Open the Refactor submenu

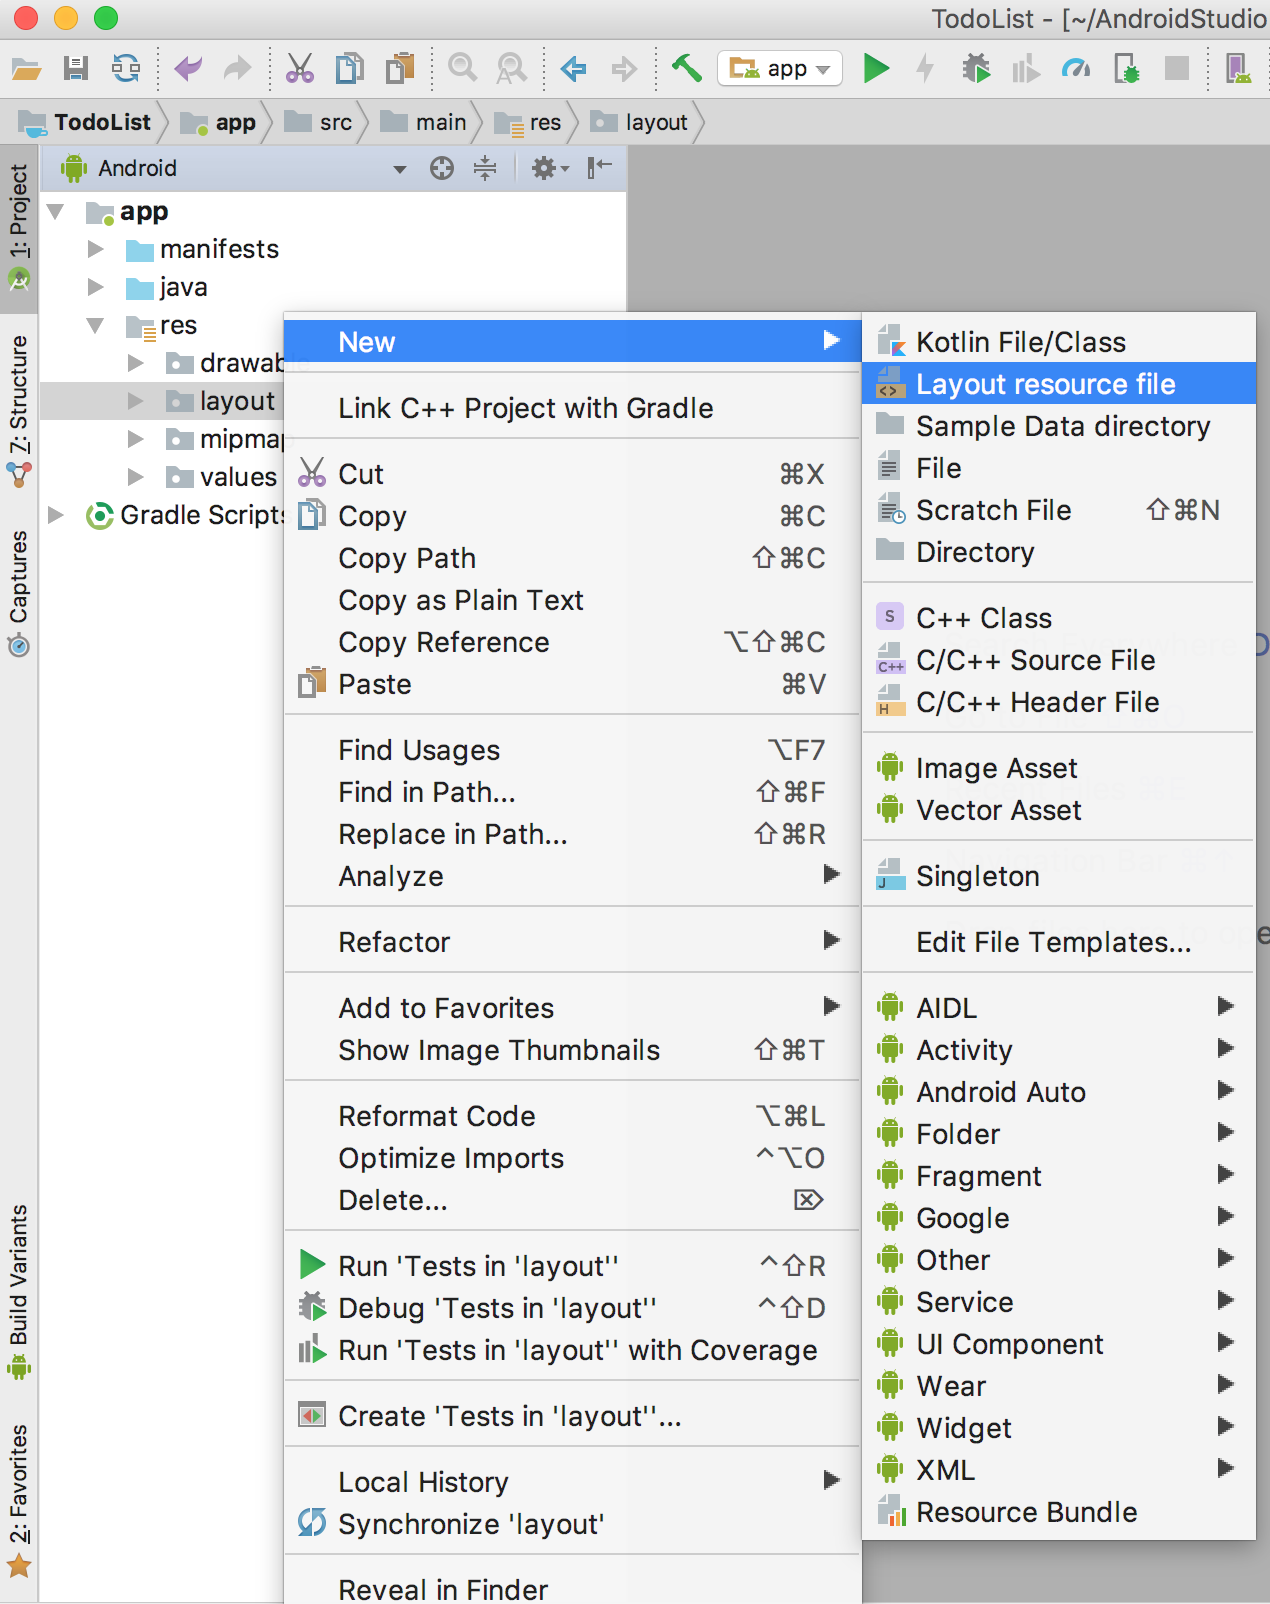pyautogui.click(x=572, y=942)
